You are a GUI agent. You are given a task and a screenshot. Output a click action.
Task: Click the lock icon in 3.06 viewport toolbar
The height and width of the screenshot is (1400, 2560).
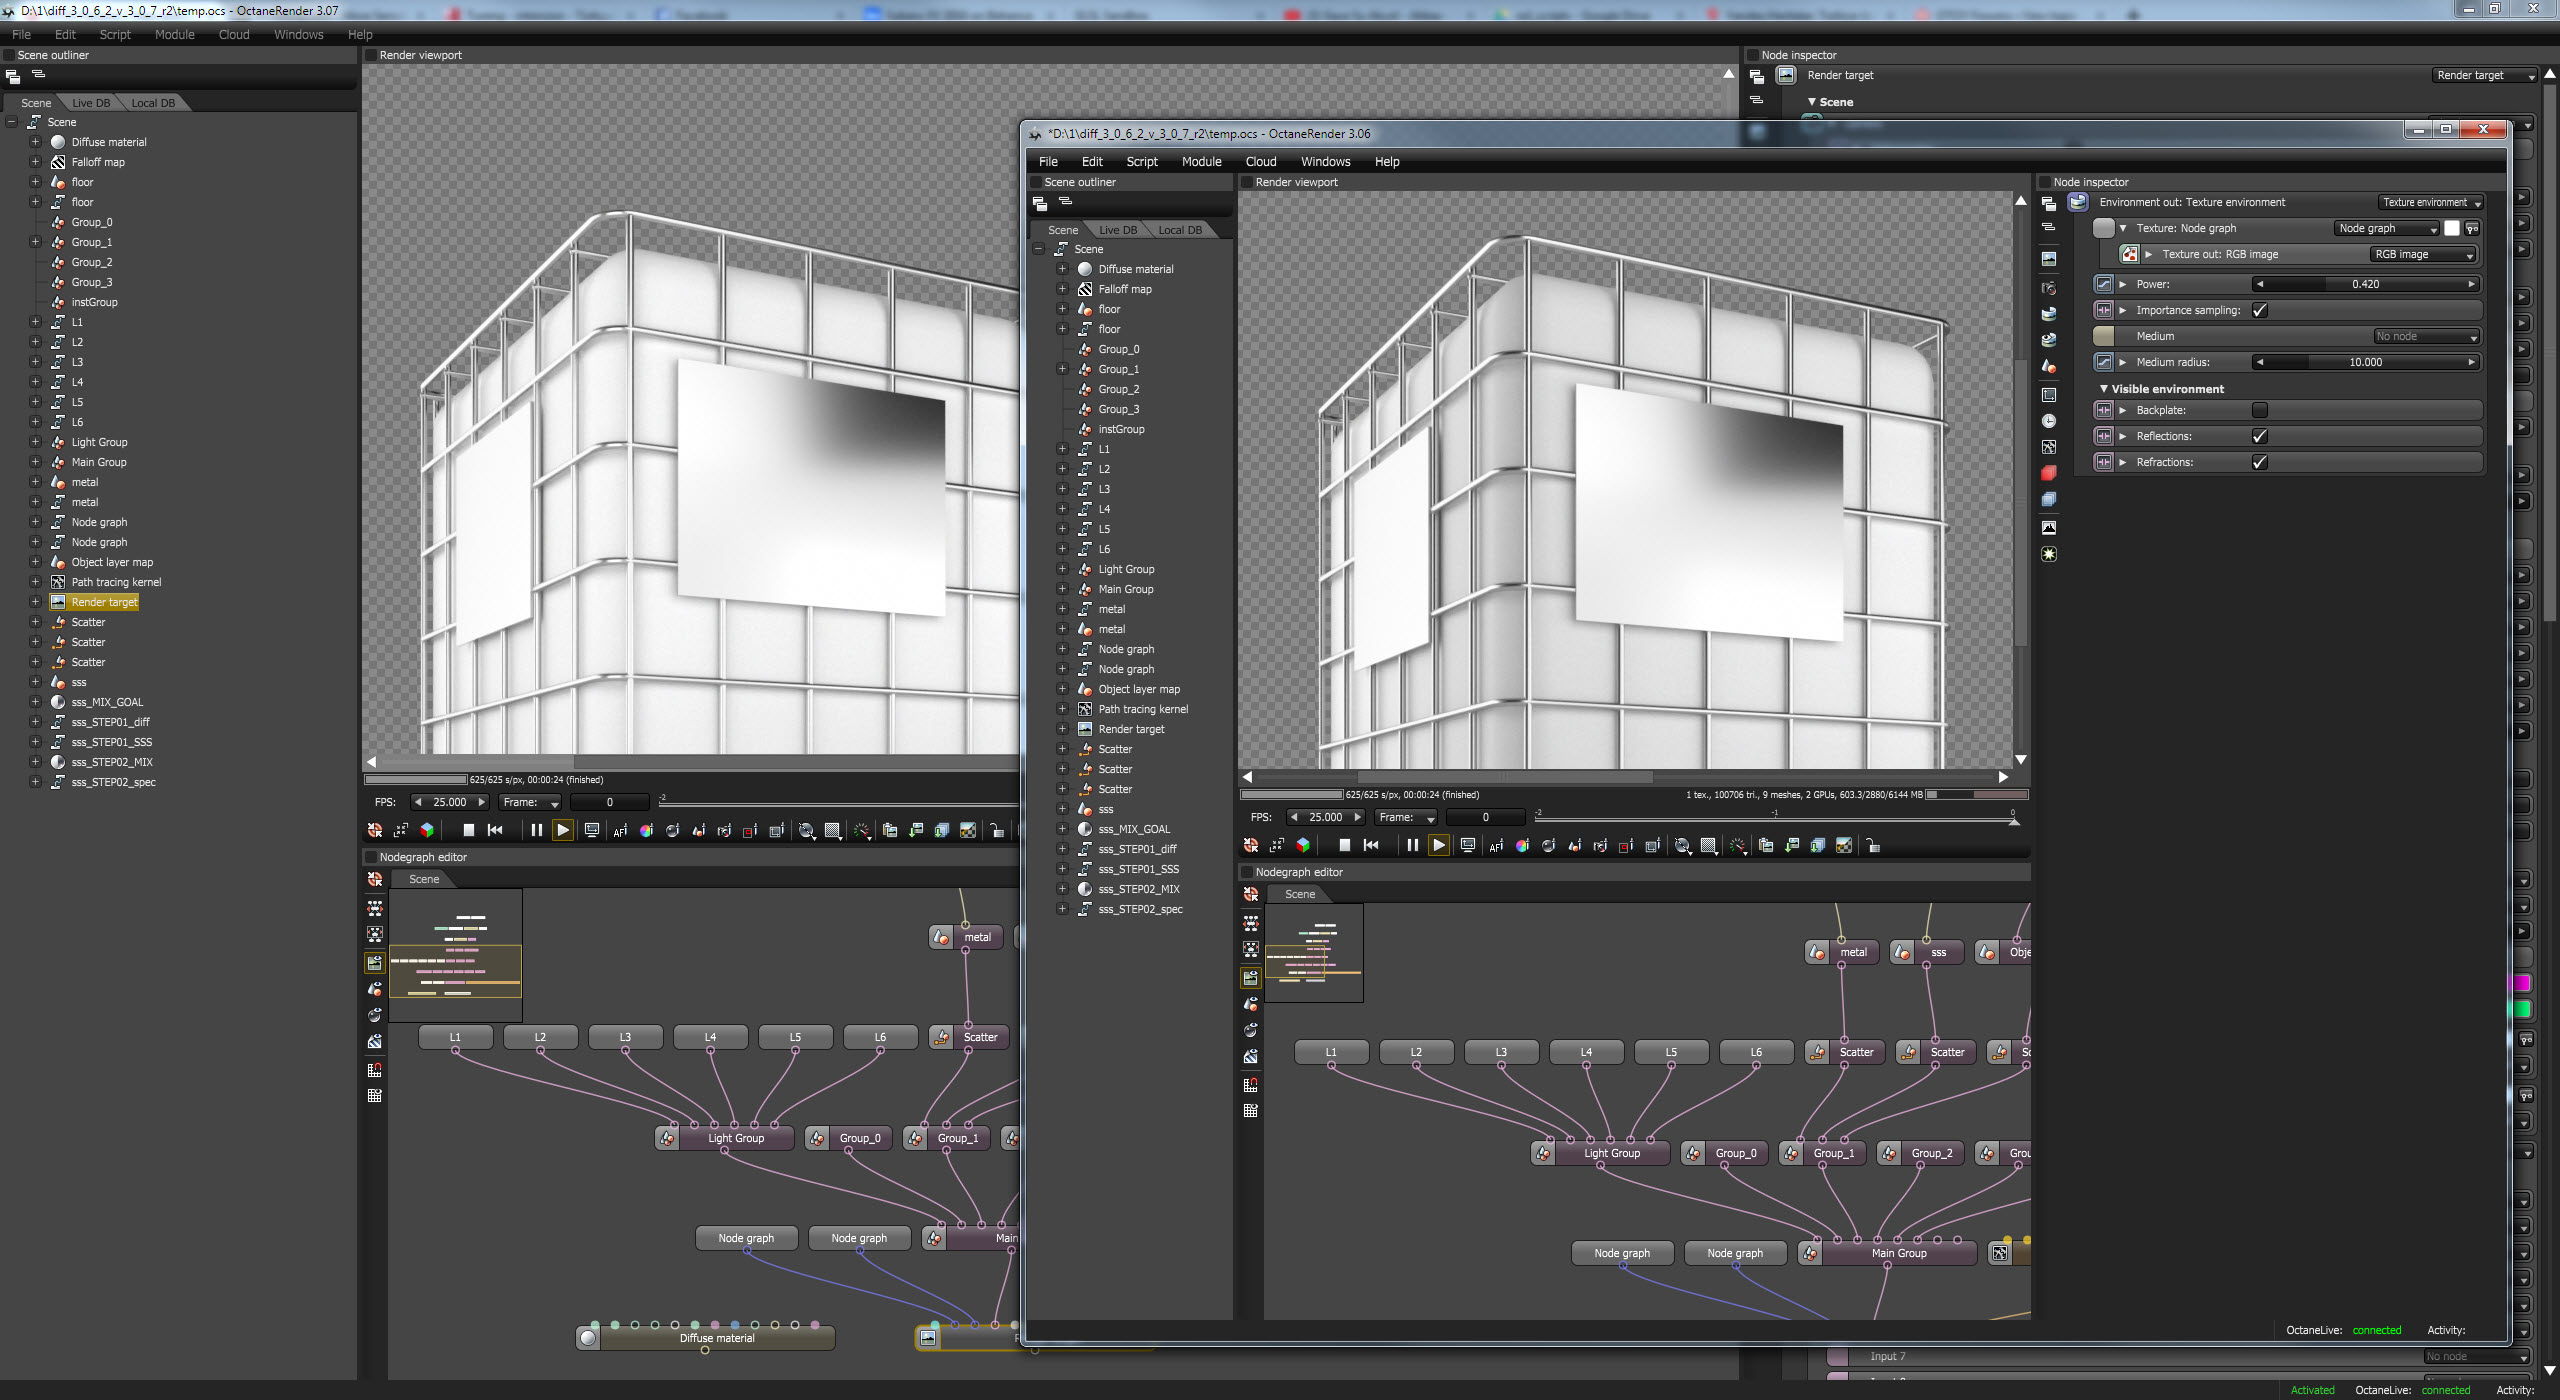coord(1873,846)
